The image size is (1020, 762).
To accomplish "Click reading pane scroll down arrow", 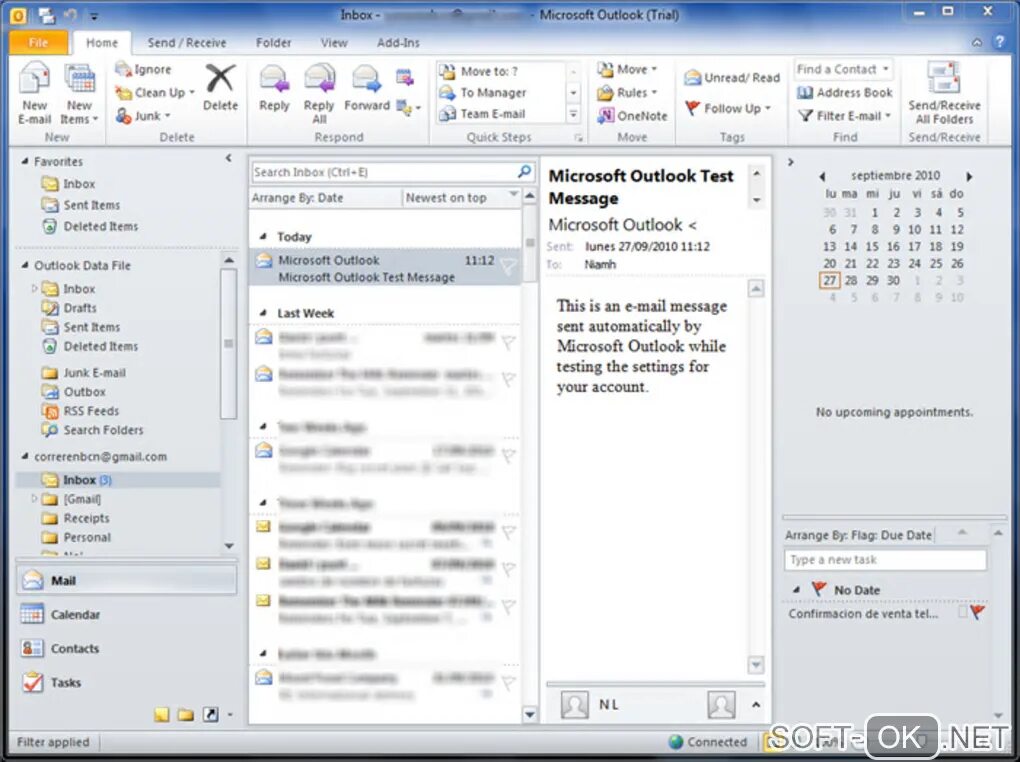I will pyautogui.click(x=756, y=664).
